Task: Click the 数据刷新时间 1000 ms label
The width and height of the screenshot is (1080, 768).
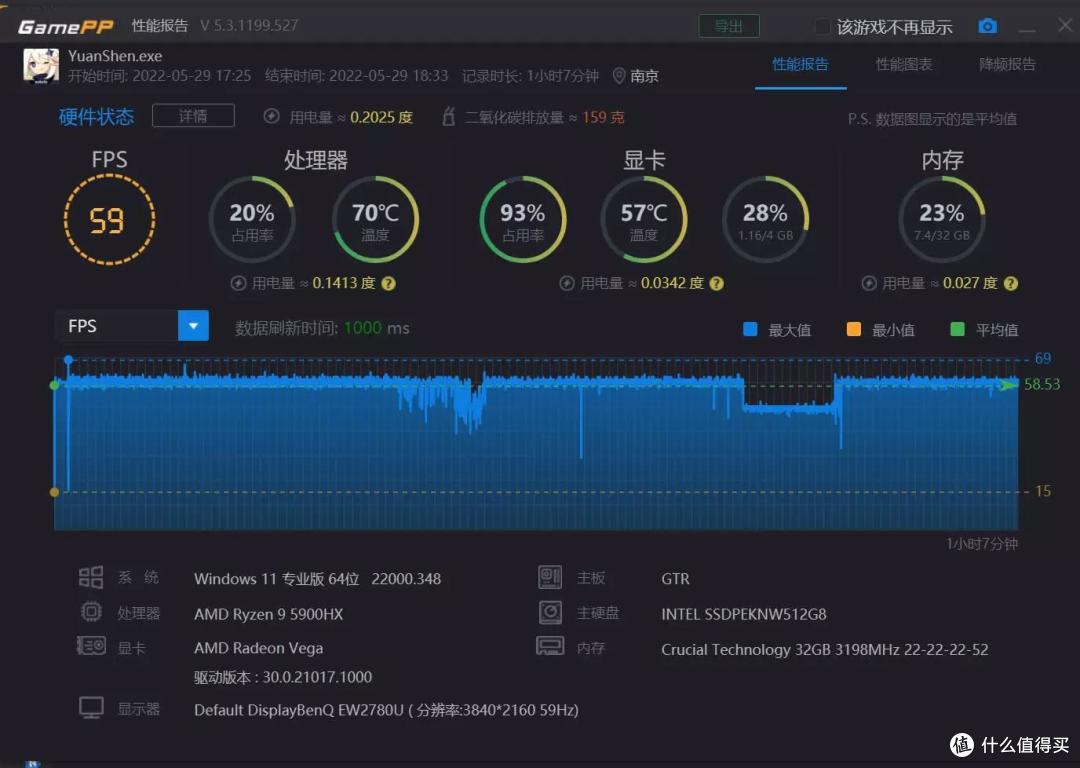Action: click(322, 328)
